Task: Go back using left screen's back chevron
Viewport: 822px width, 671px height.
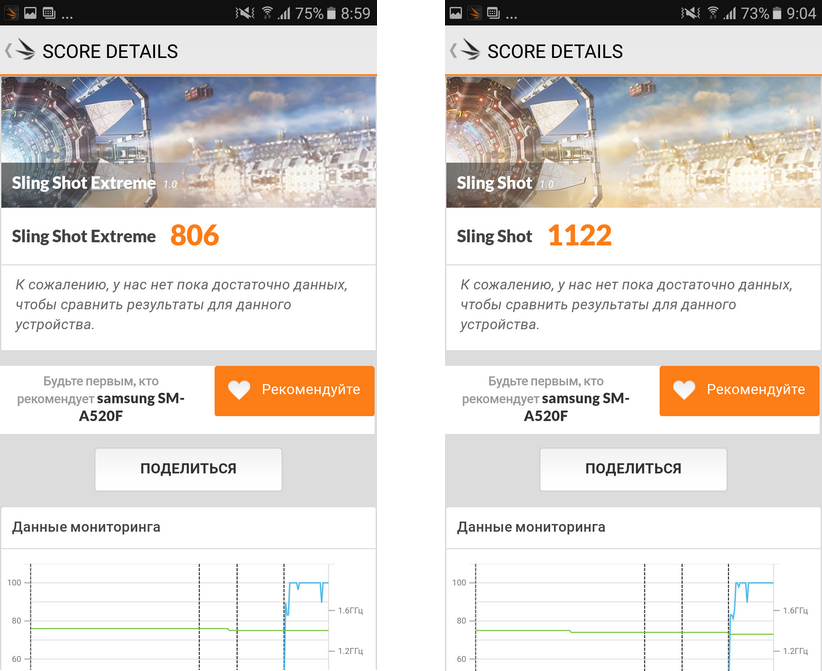Action: (x=8, y=50)
